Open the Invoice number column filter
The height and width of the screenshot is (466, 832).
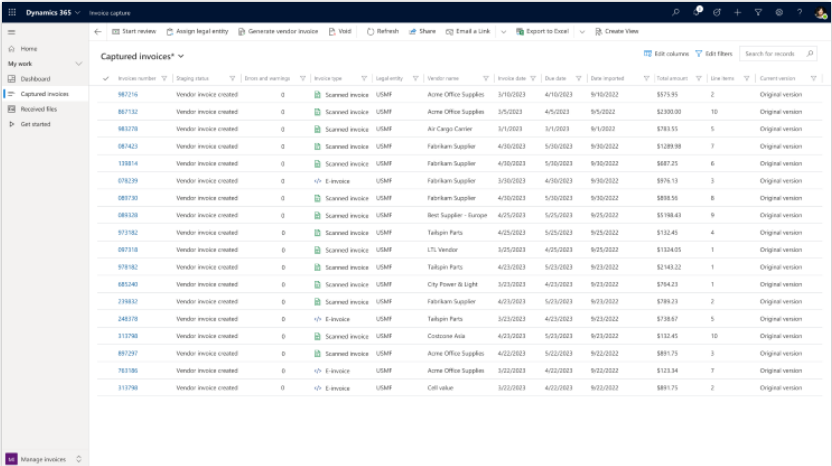(164, 79)
